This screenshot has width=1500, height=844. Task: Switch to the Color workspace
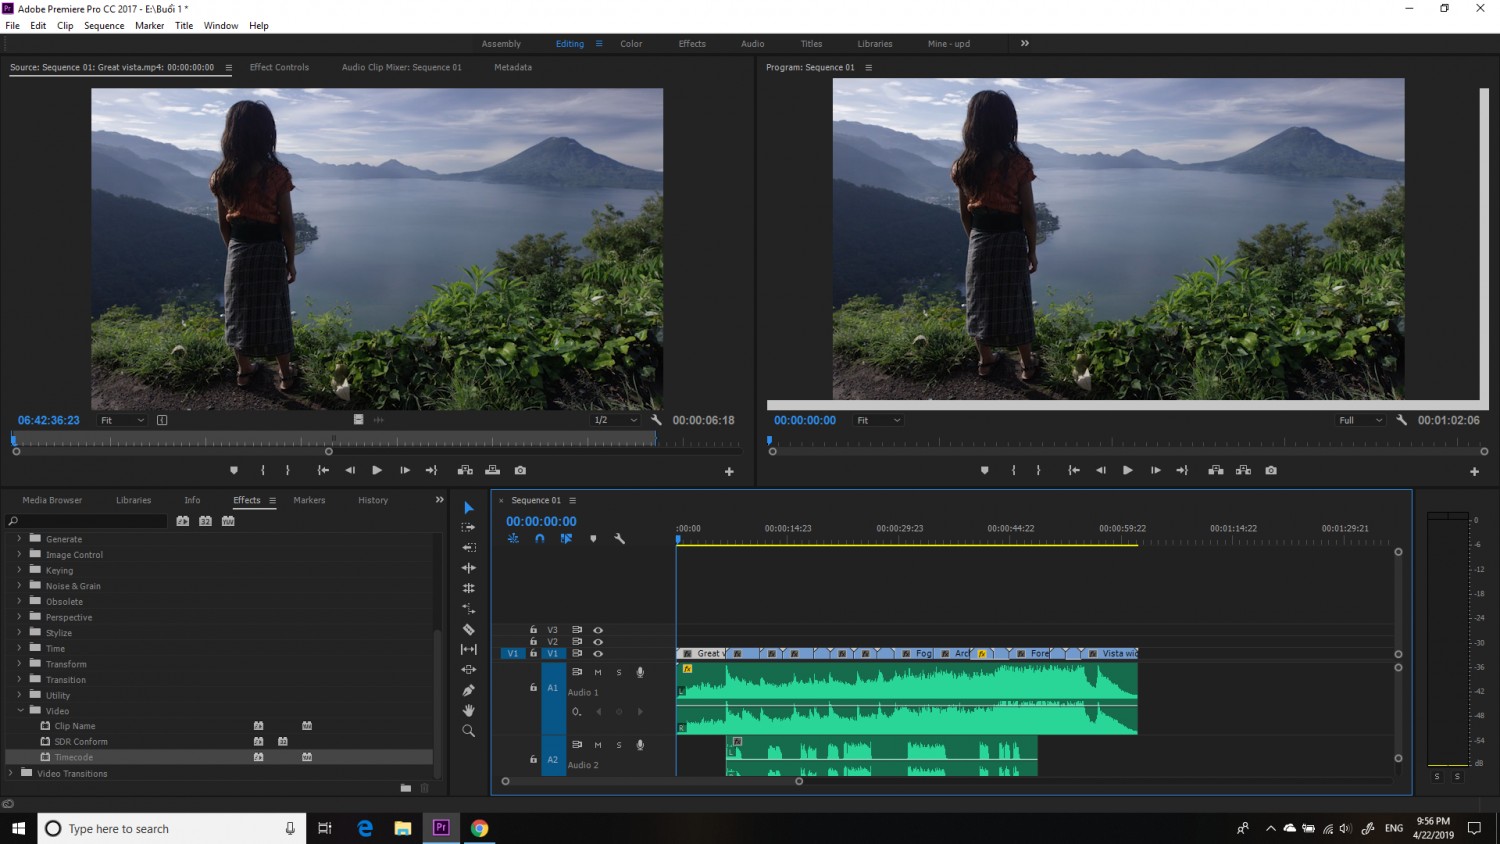click(x=631, y=44)
